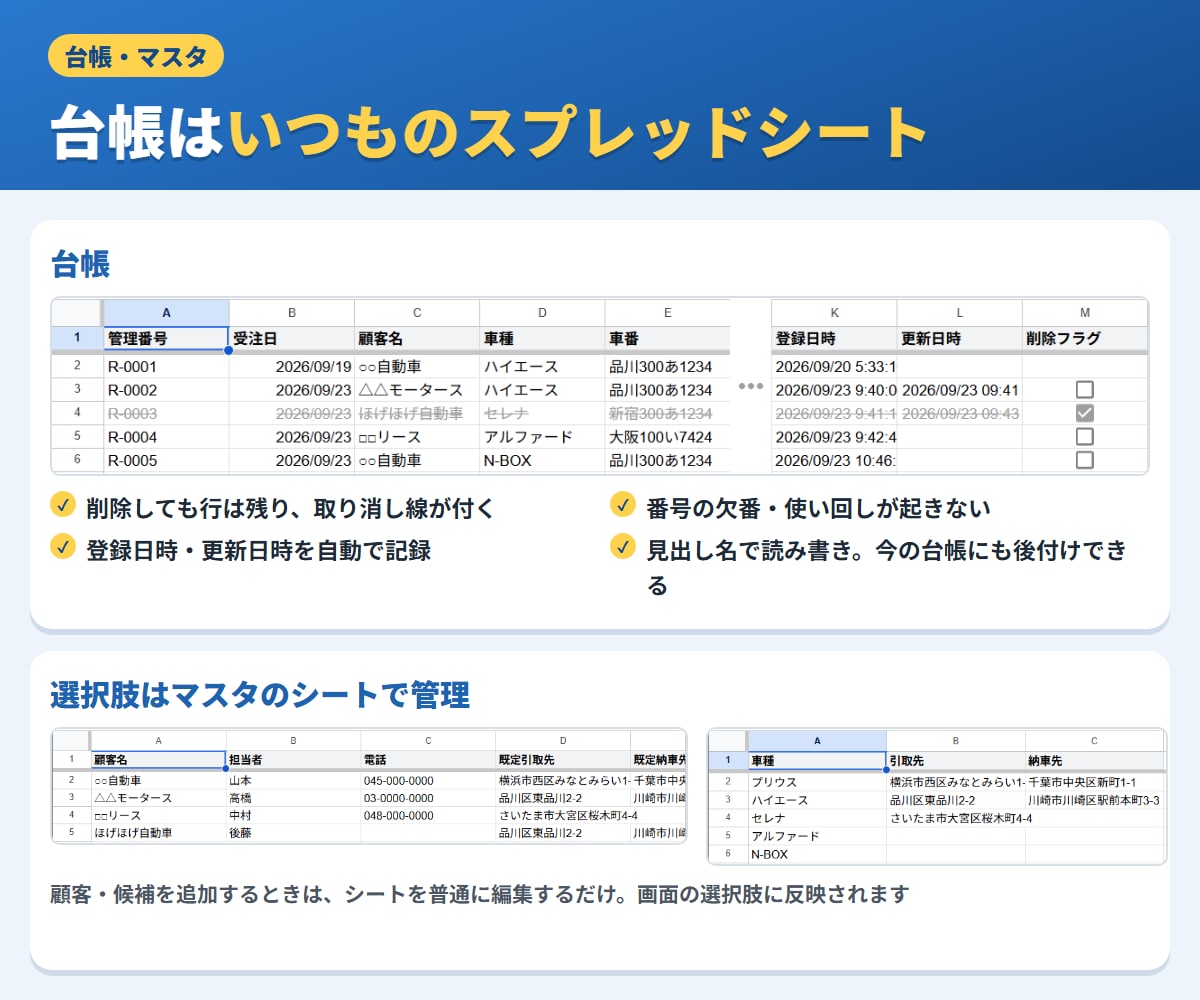This screenshot has height=1000, width=1200.
Task: Select the プリウス cell
Action: click(817, 782)
